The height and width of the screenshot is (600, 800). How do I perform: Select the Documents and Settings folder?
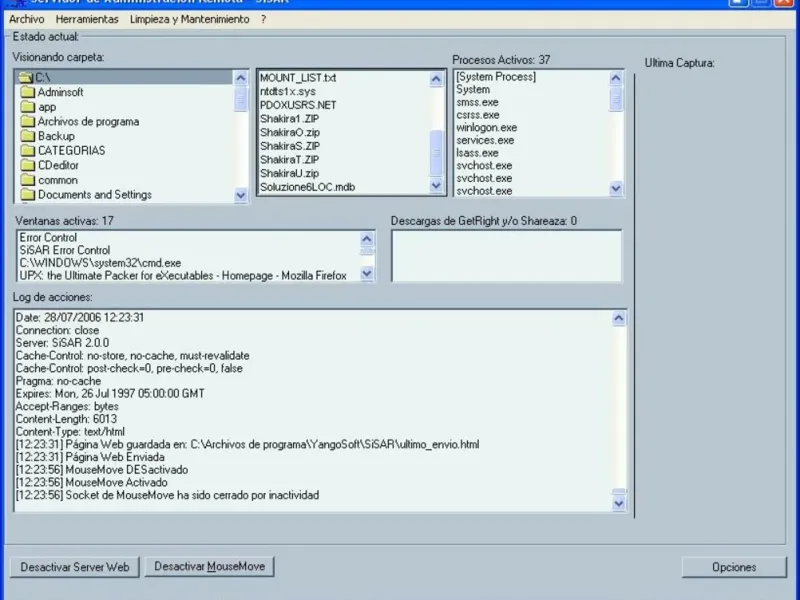click(87, 195)
